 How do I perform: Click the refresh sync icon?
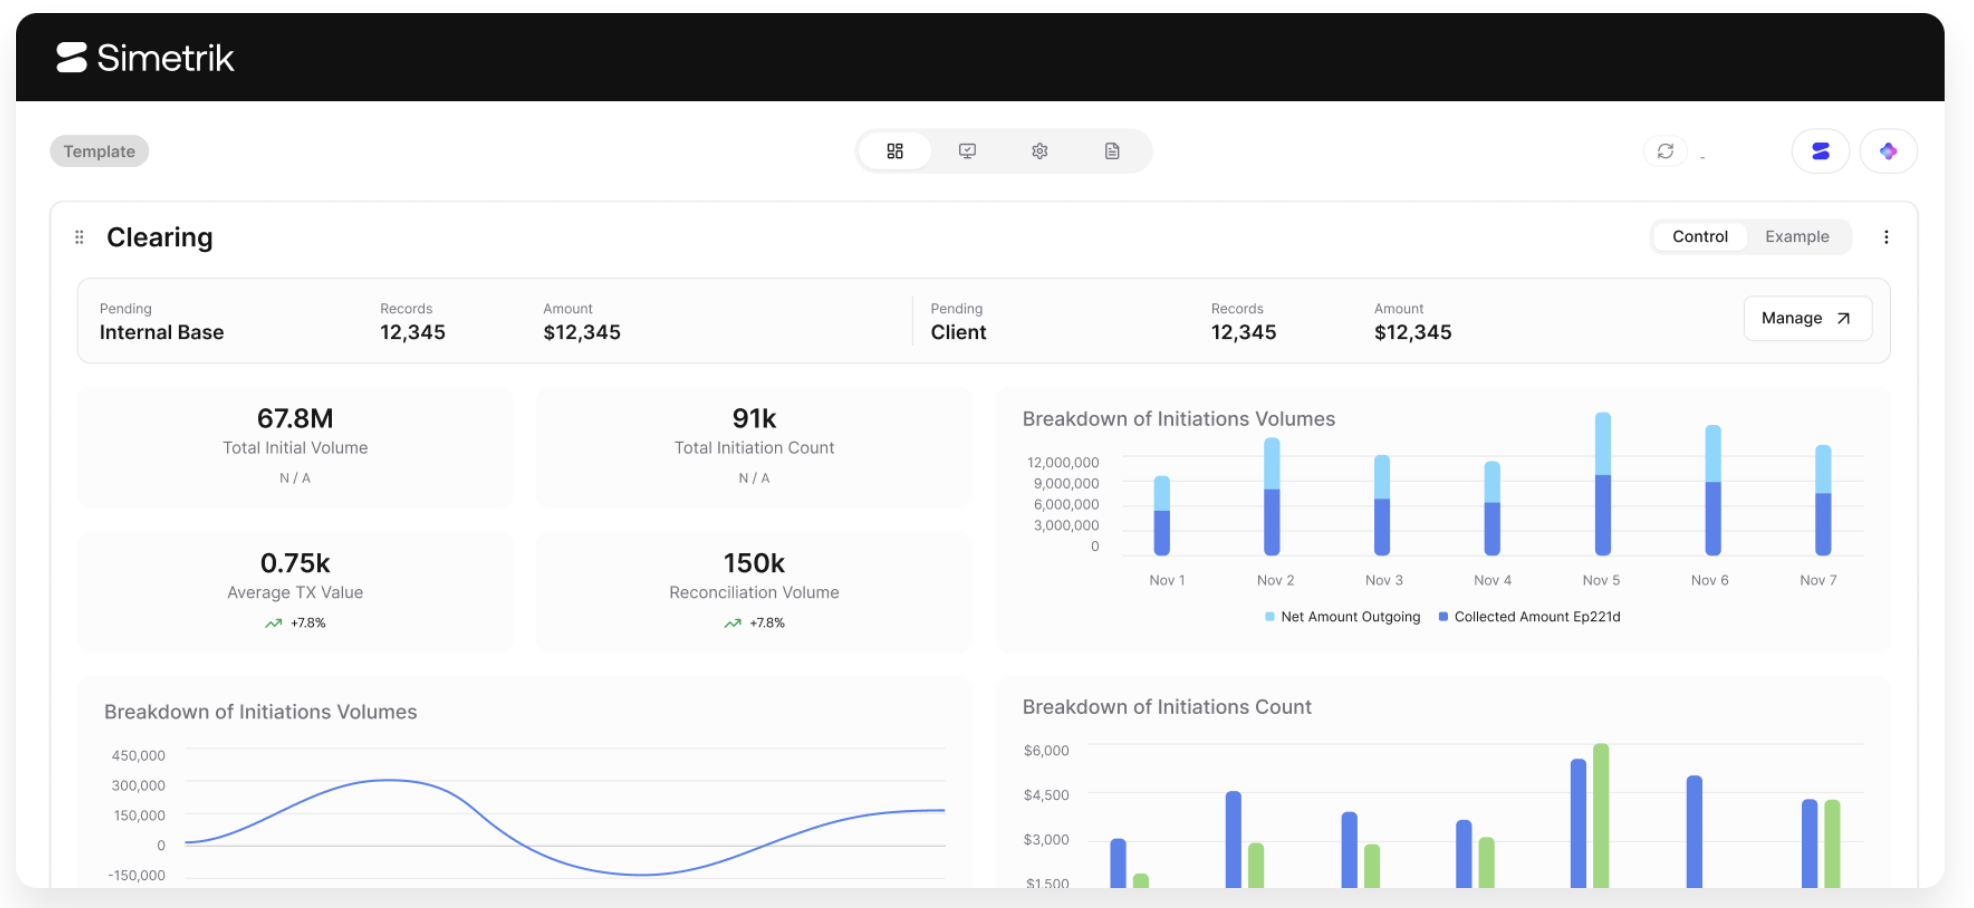1665,151
